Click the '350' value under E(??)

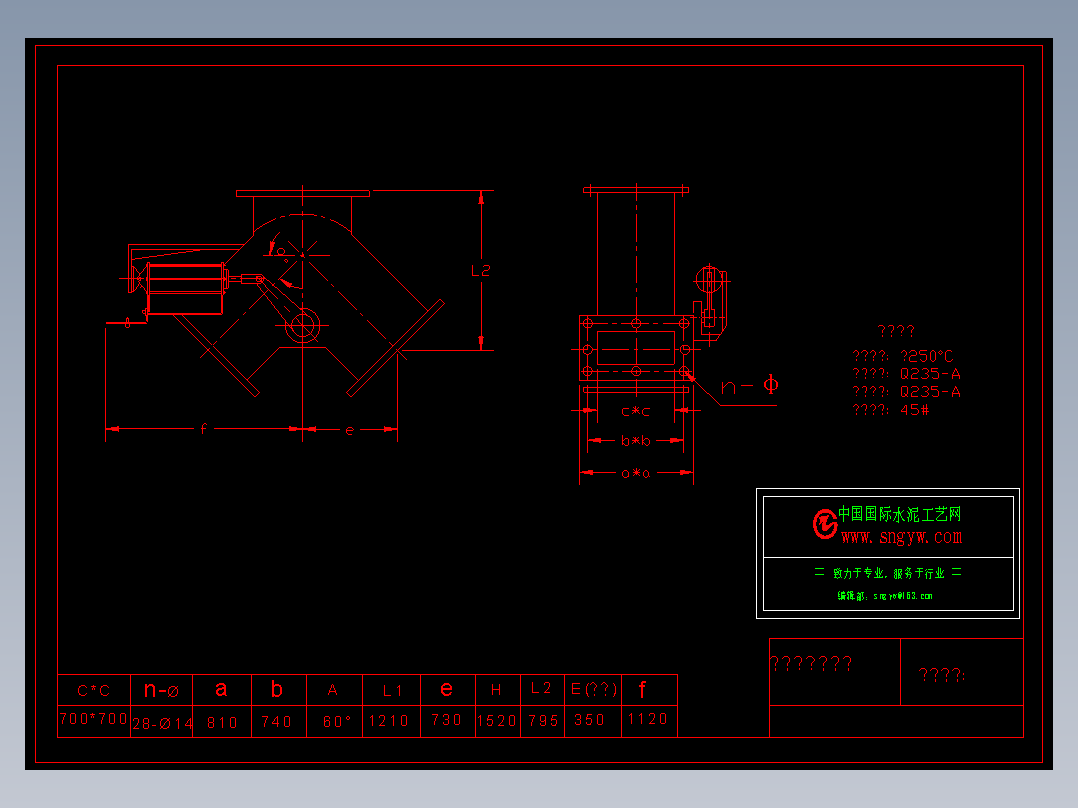589,720
